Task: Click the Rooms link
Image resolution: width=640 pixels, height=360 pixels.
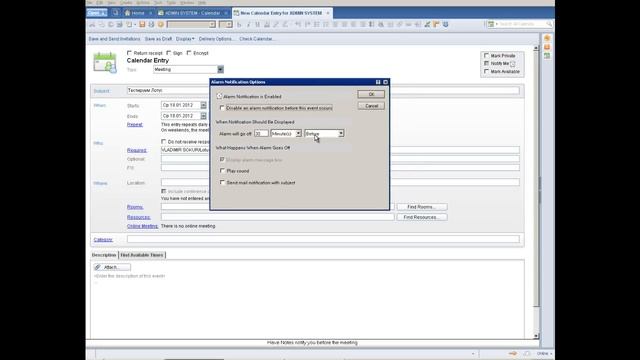Action: (x=135, y=207)
